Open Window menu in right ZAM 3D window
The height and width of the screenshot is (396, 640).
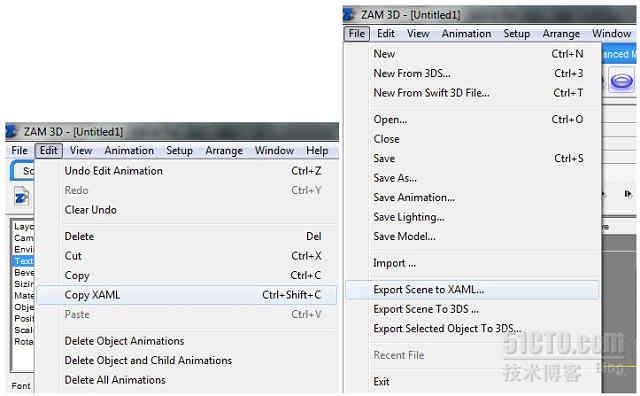click(612, 33)
